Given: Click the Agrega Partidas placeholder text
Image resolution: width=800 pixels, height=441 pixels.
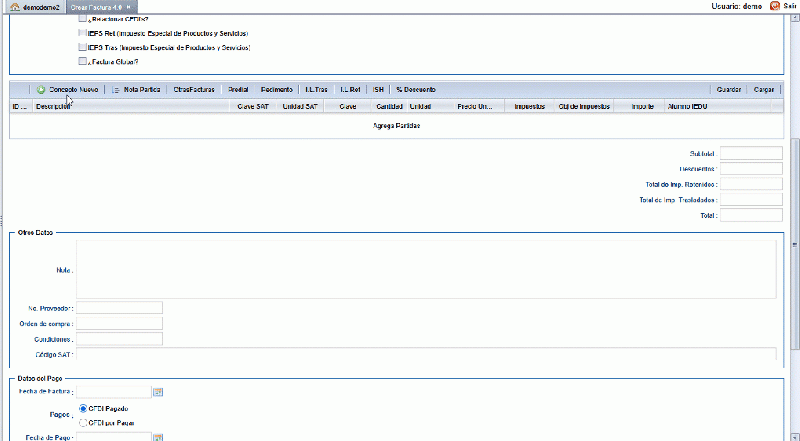Looking at the screenshot, I should [x=396, y=126].
